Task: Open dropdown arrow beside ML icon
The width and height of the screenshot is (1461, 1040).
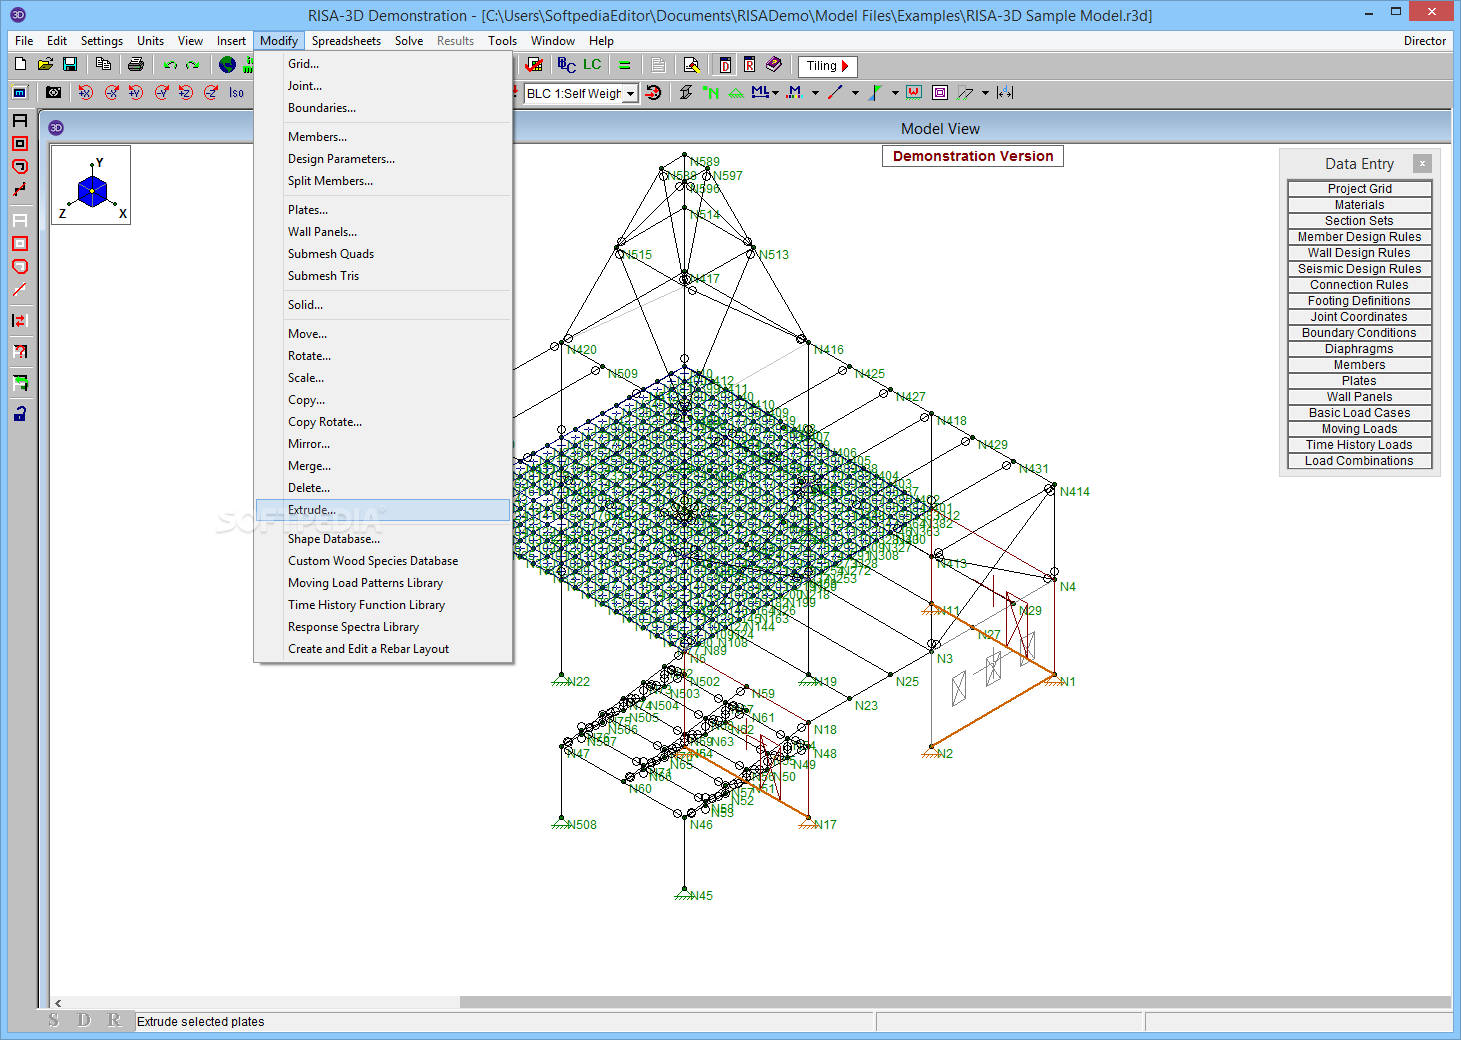Action: pos(775,93)
